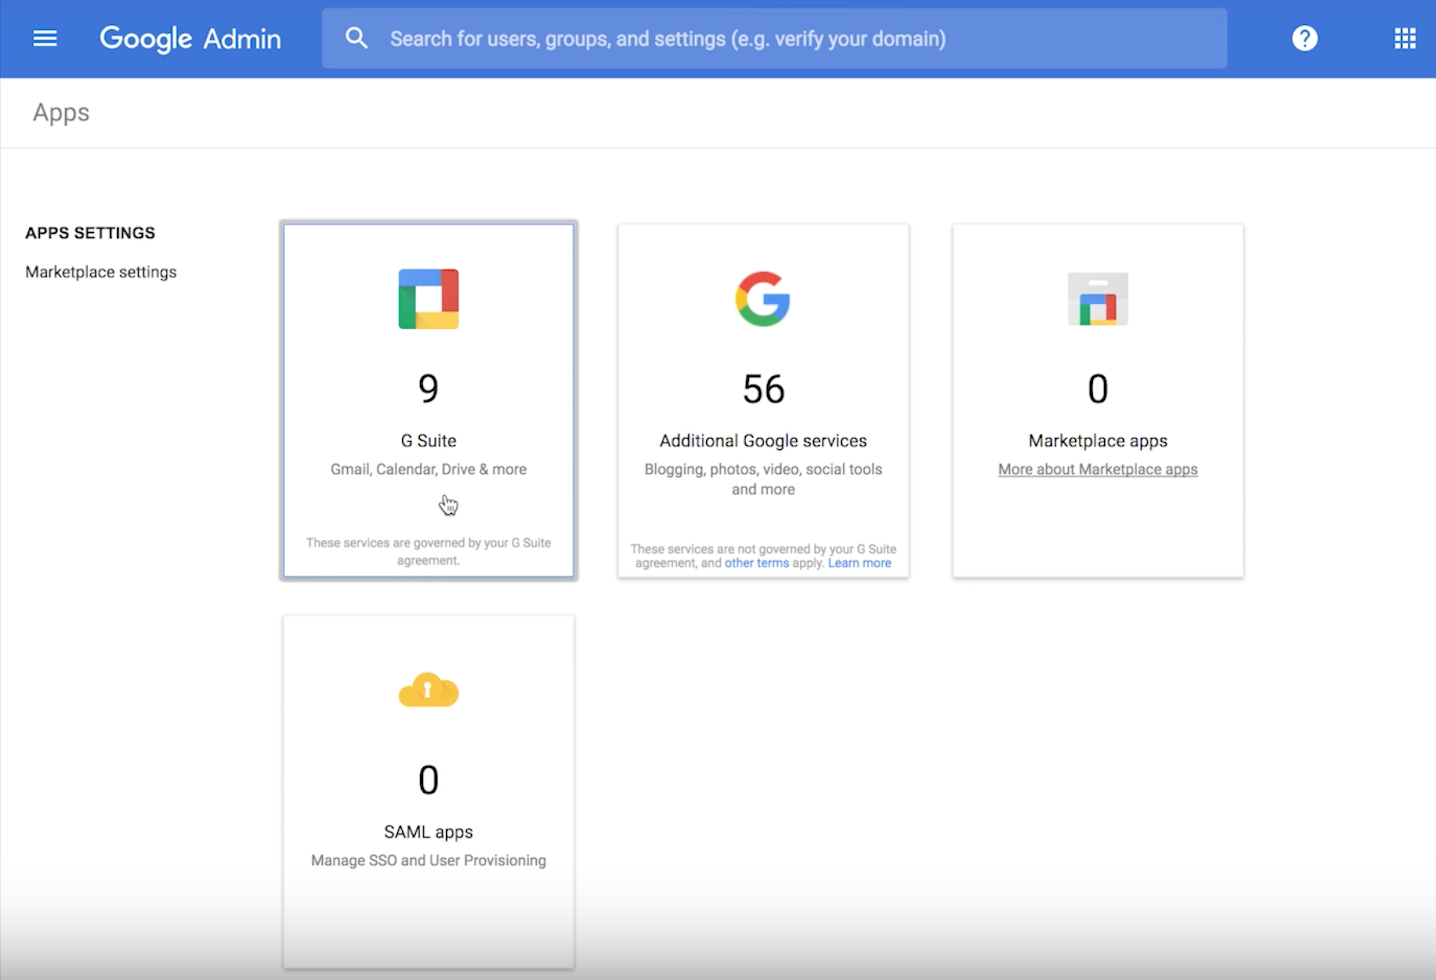Click the Apps breadcrumb heading
Screen dimensions: 1436x980
[61, 112]
